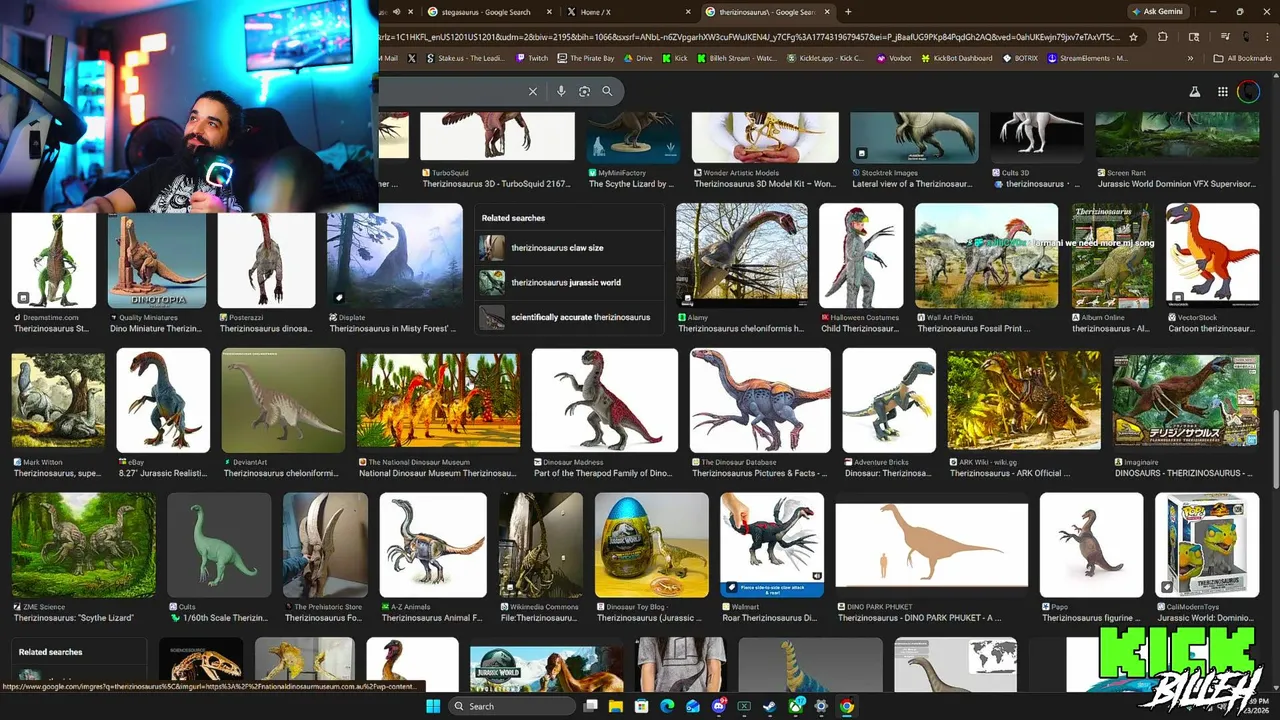1280x720 pixels.
Task: Open the Wall Art Prints fossil print image
Action: [x=986, y=256]
